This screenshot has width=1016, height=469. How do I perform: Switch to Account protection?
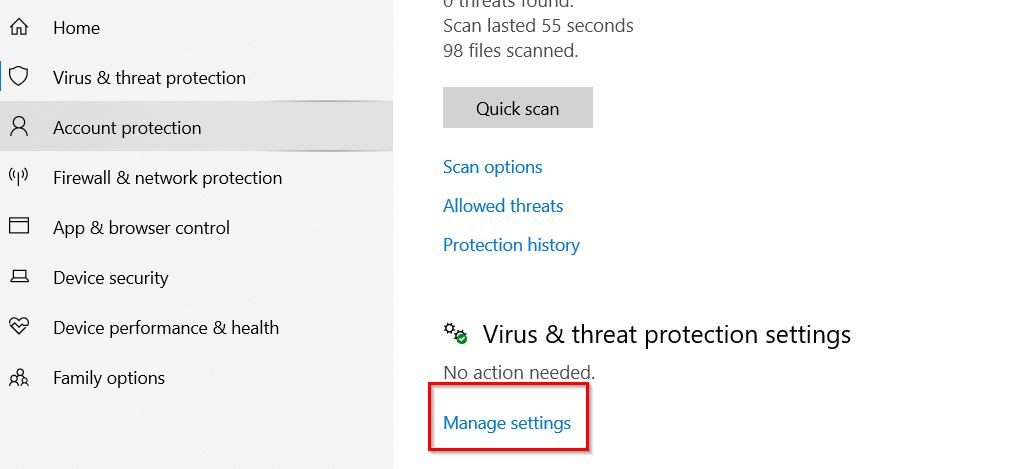tap(127, 128)
